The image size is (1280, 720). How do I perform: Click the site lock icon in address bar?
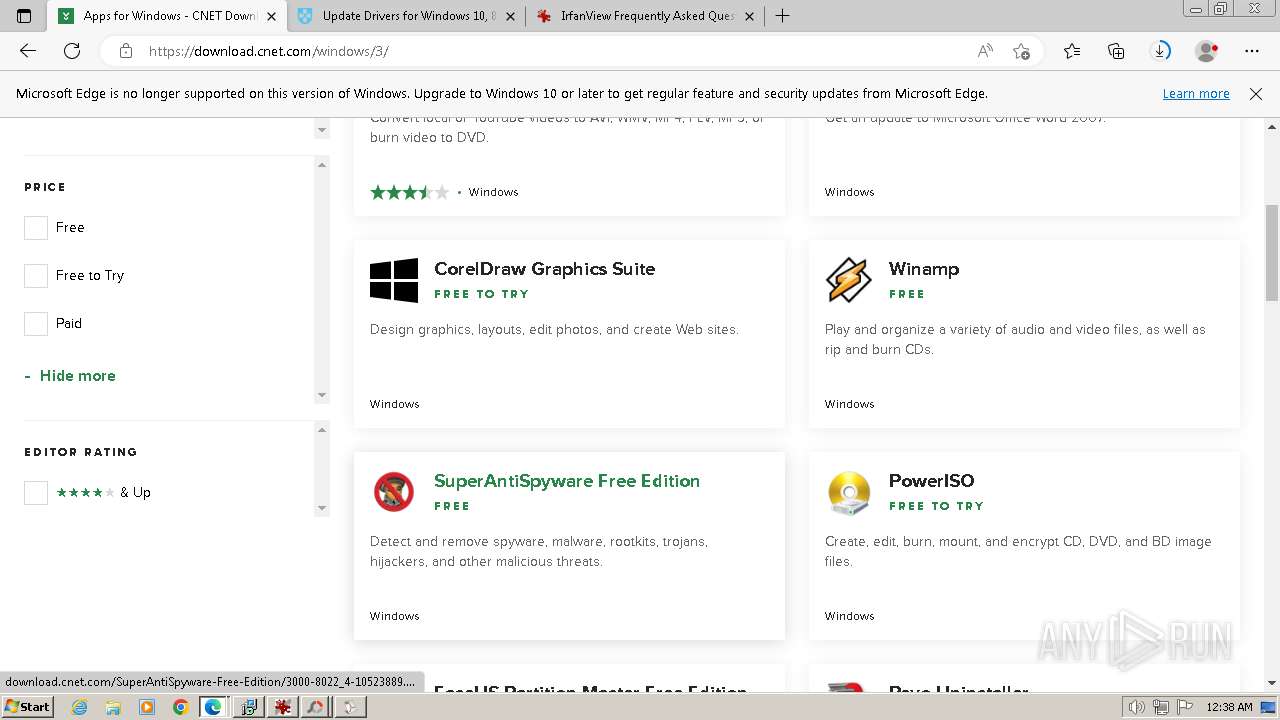(126, 51)
